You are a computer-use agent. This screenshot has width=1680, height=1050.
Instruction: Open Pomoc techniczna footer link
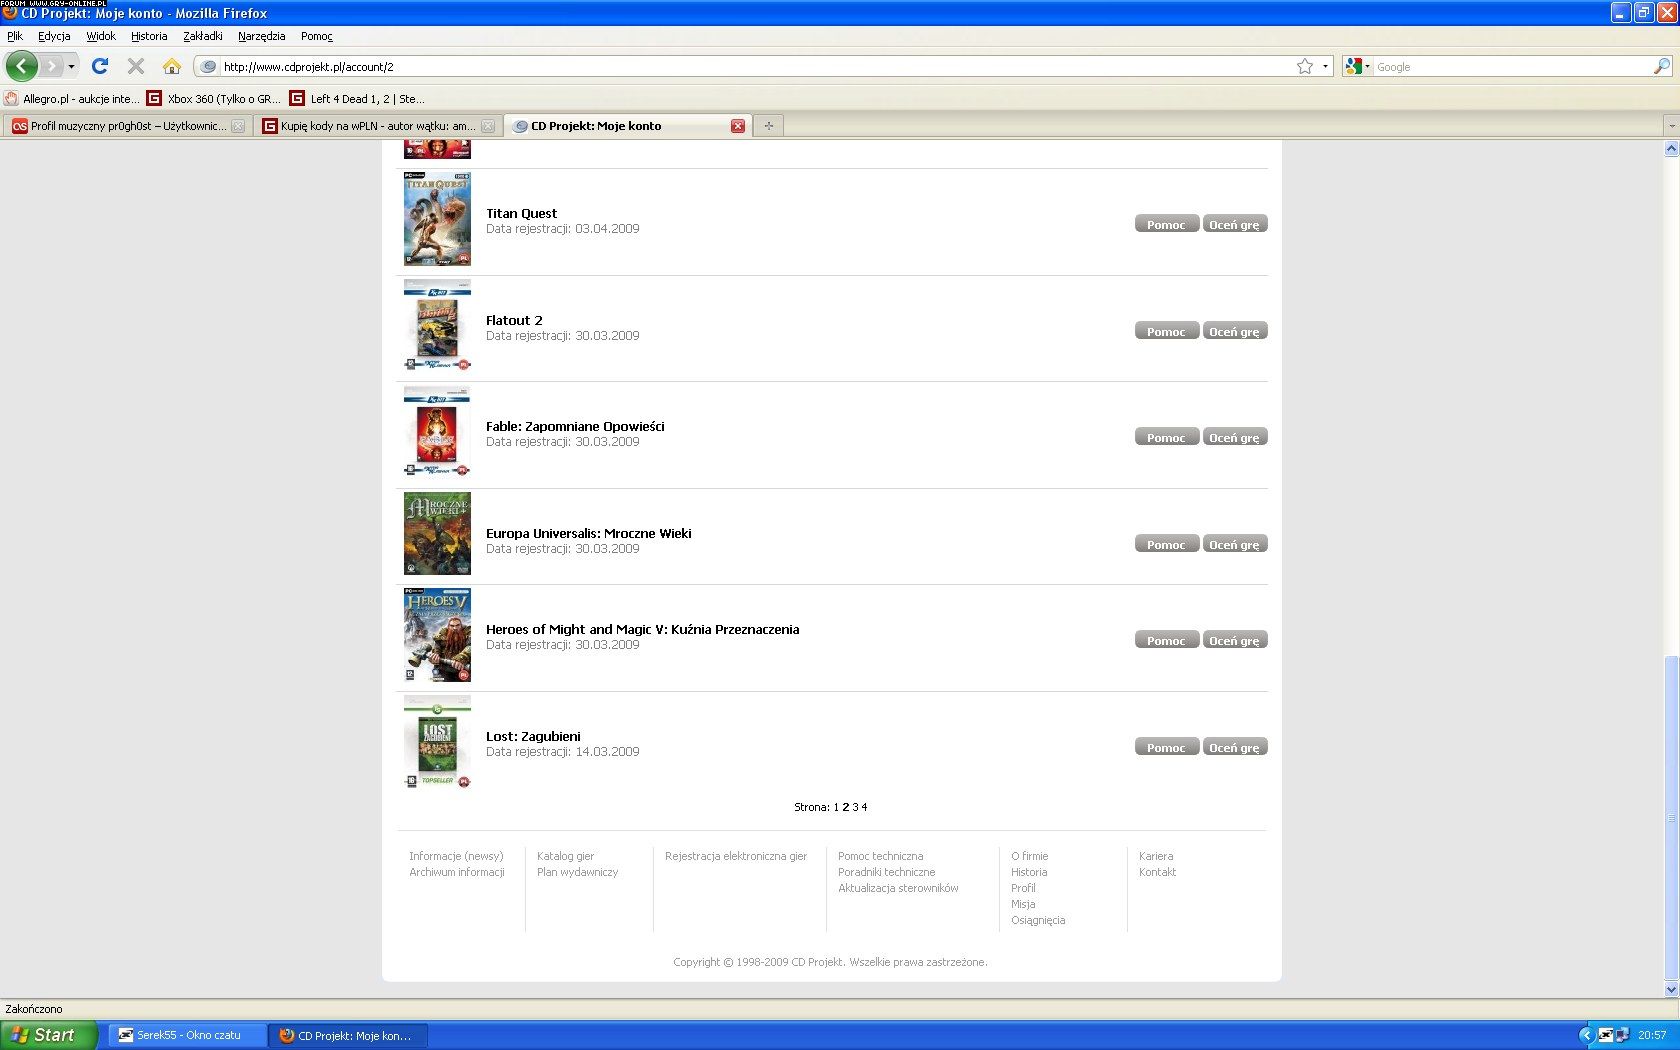(x=881, y=856)
